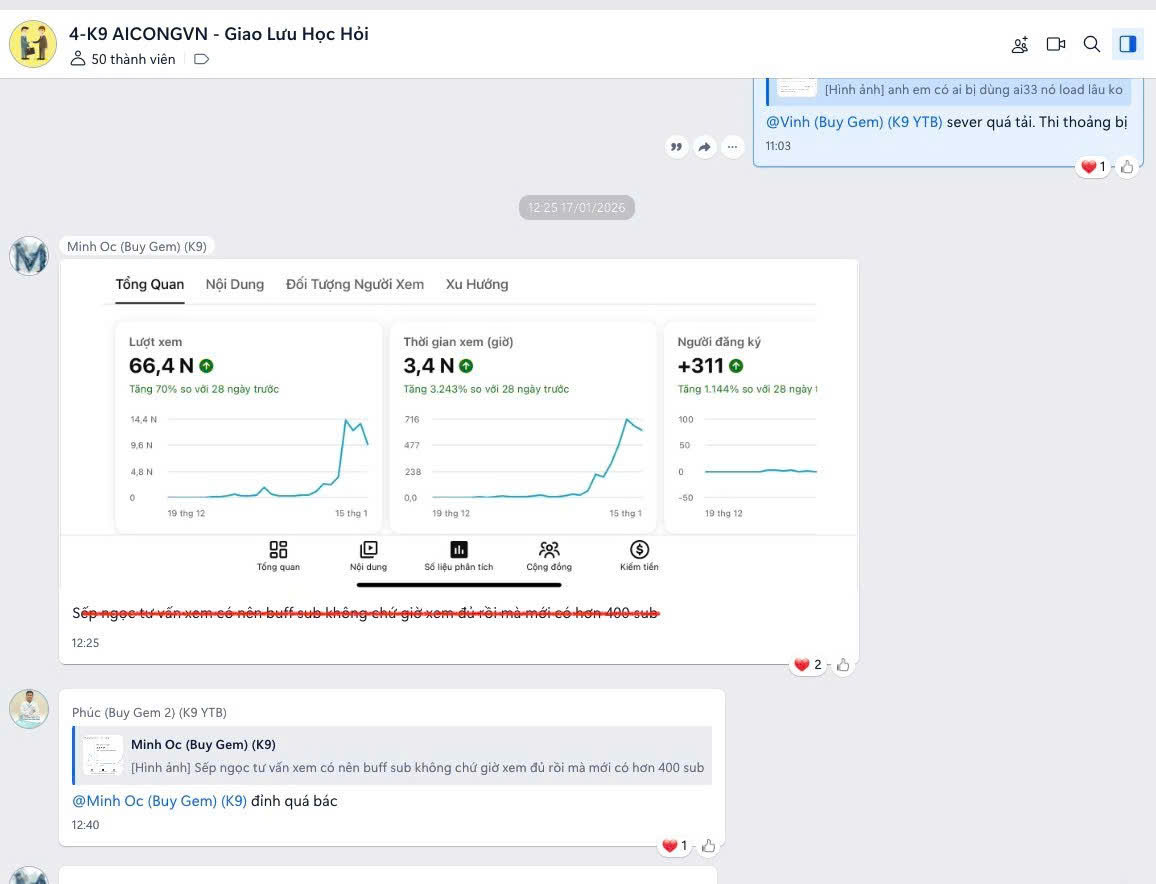1156x884 pixels.
Task: Select the Đối Tượng Người Xem tab
Action: click(355, 285)
